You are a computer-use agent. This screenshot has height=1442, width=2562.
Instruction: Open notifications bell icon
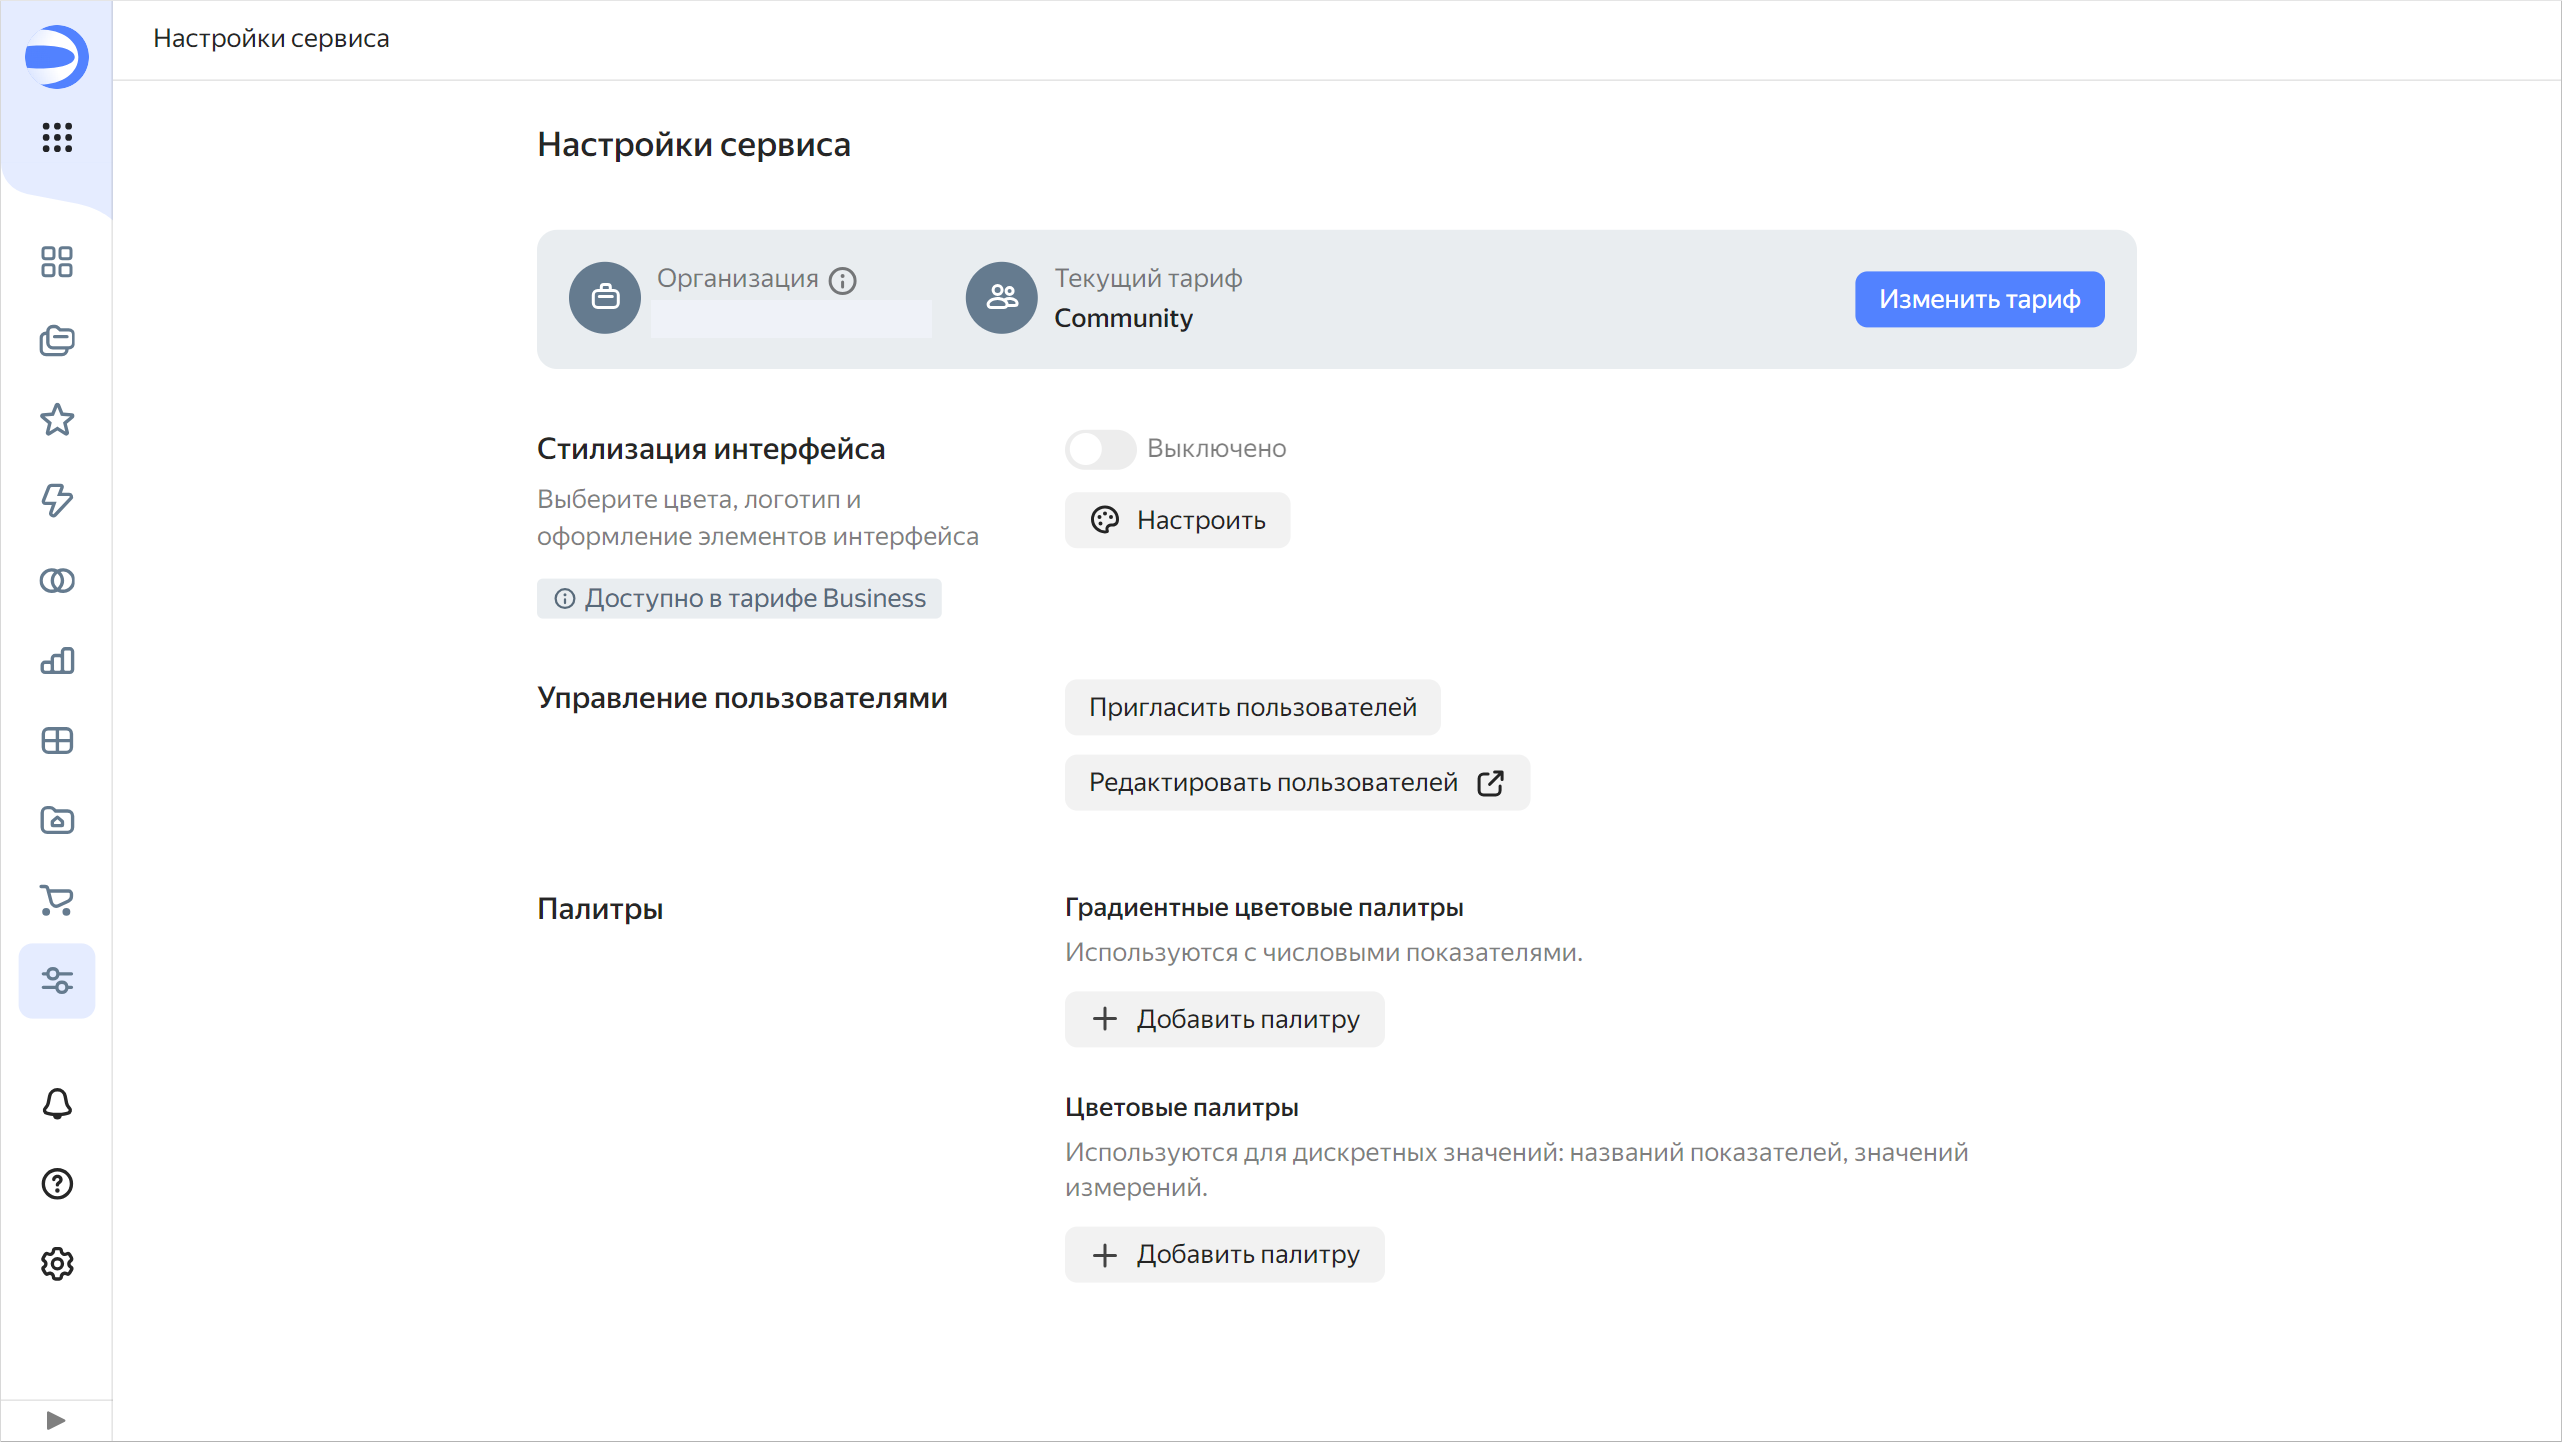(x=57, y=1104)
